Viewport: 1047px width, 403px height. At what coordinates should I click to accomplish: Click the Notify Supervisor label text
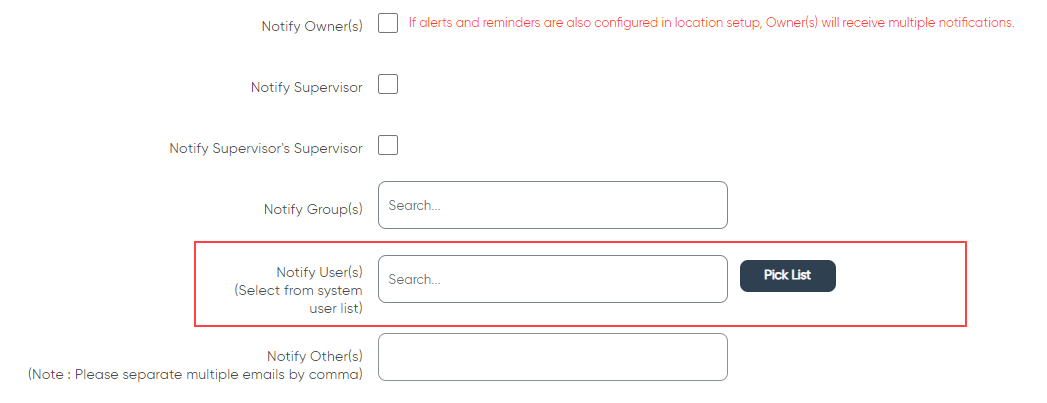point(306,87)
